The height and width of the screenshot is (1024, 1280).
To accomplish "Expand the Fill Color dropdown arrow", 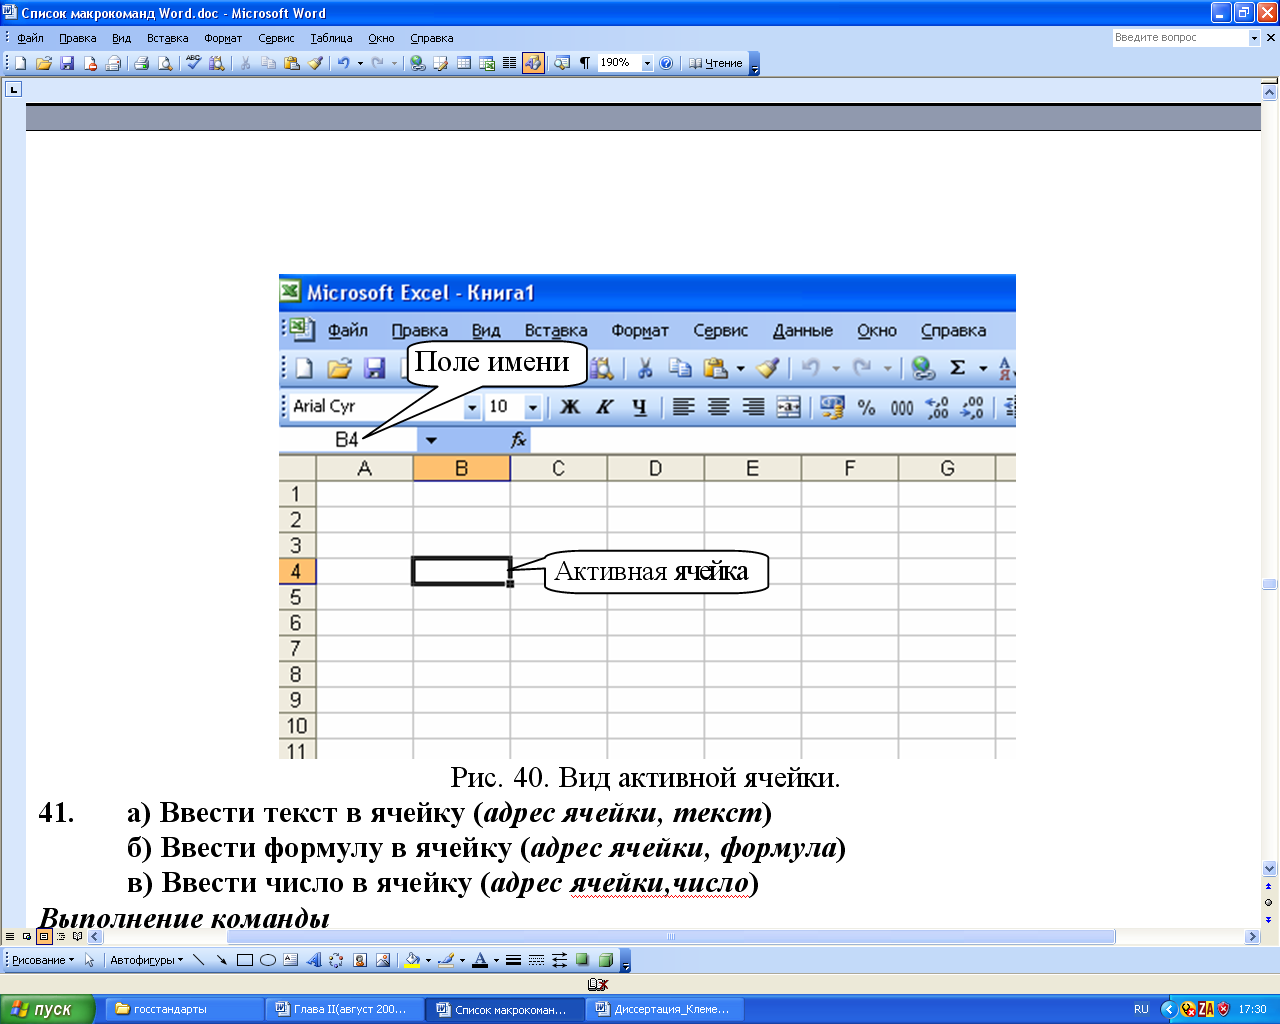I will tap(428, 960).
